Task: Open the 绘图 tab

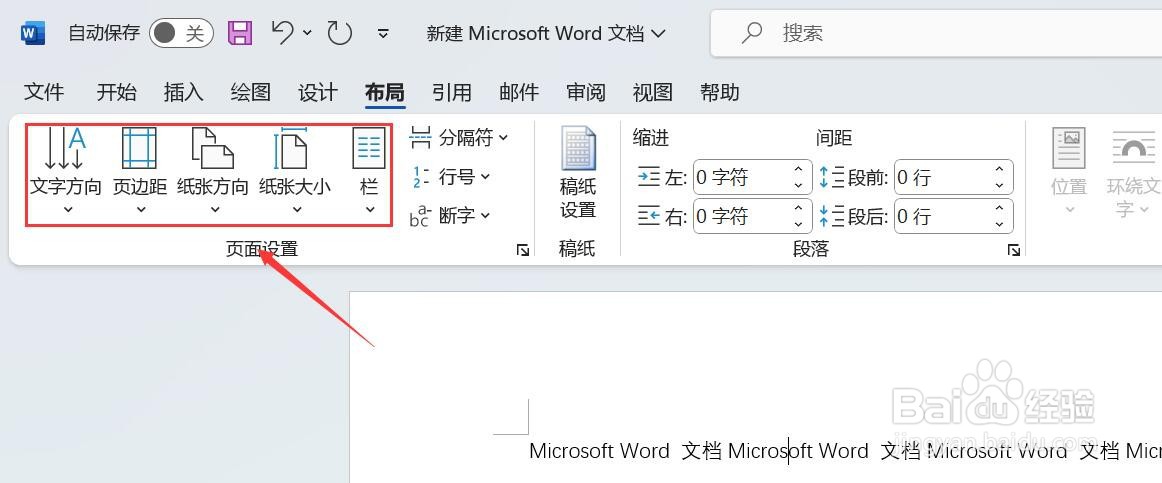Action: coord(250,92)
